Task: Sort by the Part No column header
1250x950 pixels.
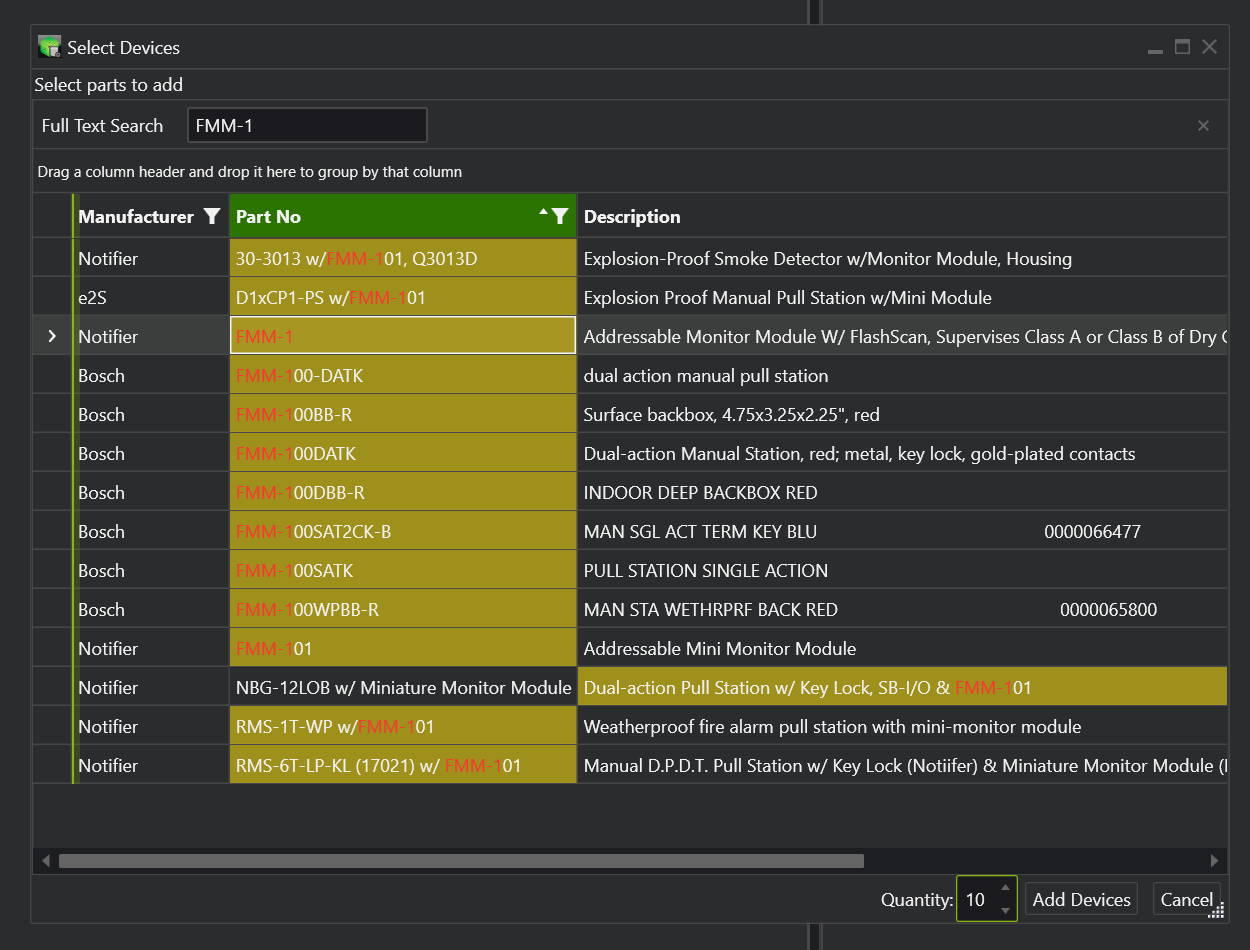Action: pos(268,216)
